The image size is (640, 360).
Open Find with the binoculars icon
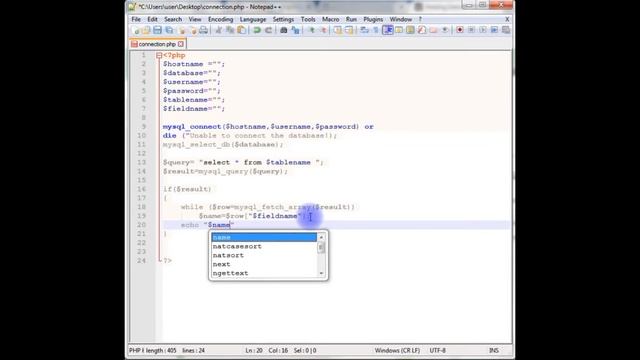point(283,30)
